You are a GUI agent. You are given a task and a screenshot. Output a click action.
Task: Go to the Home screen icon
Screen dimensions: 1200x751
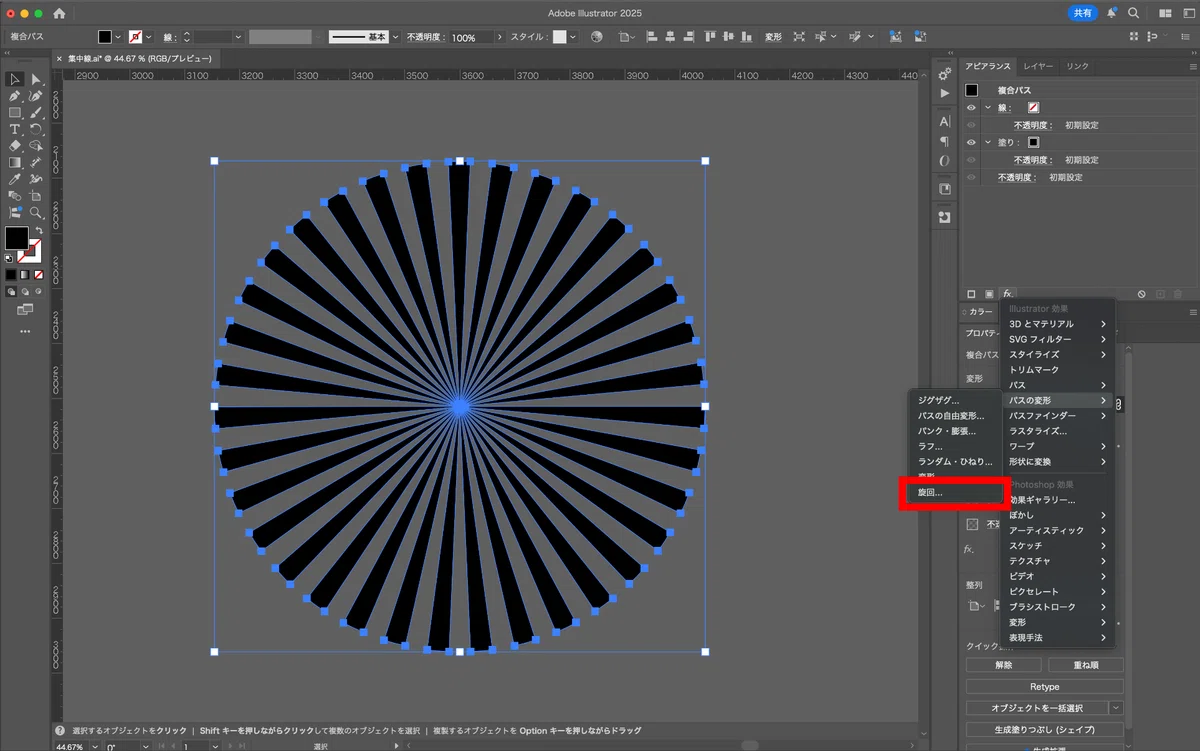click(59, 14)
